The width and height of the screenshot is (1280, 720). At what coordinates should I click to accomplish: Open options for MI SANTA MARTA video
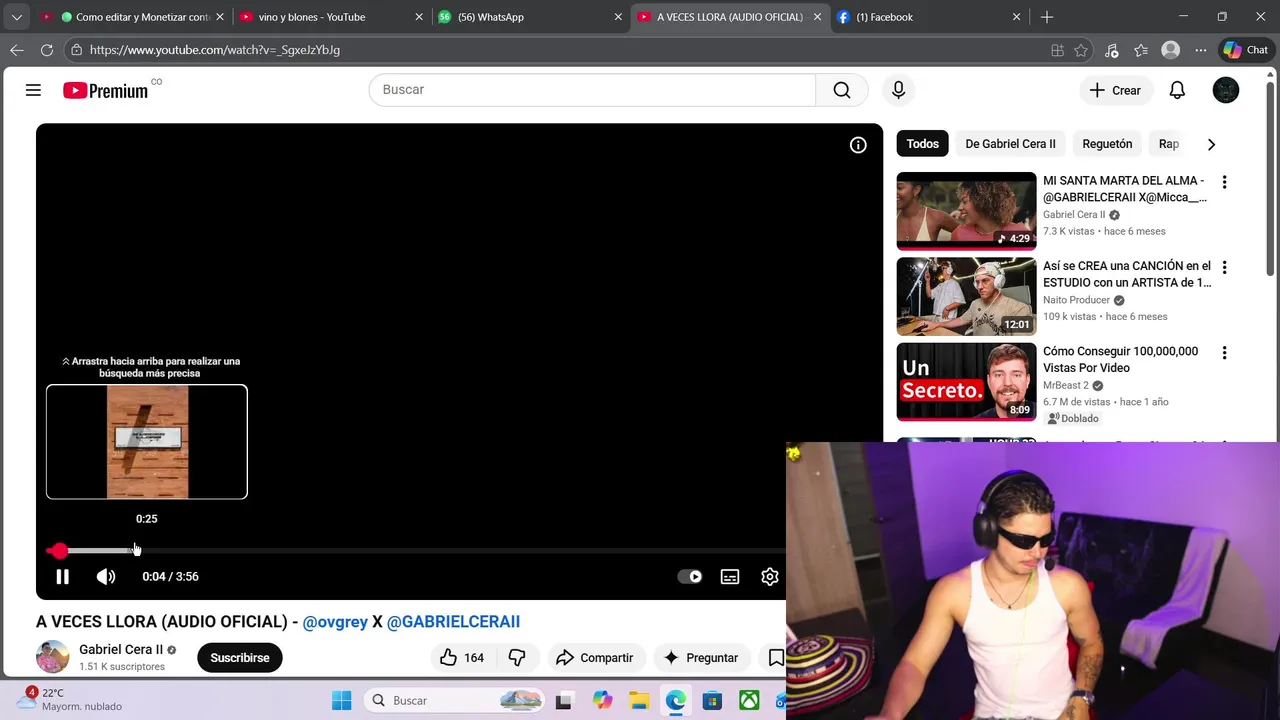click(1224, 182)
